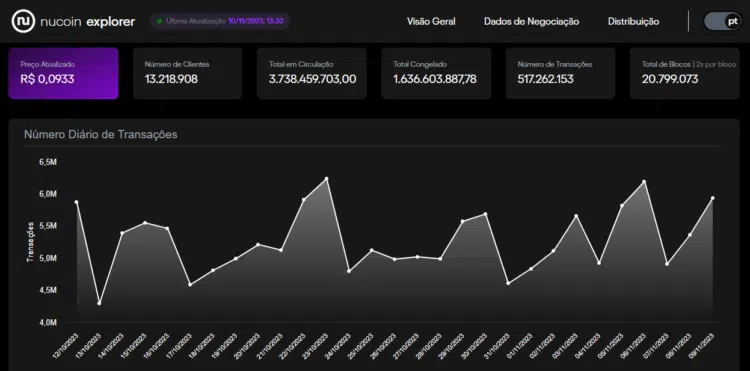Click the 5,5M y-axis label
Image resolution: width=750 pixels, height=371 pixels.
48,226
